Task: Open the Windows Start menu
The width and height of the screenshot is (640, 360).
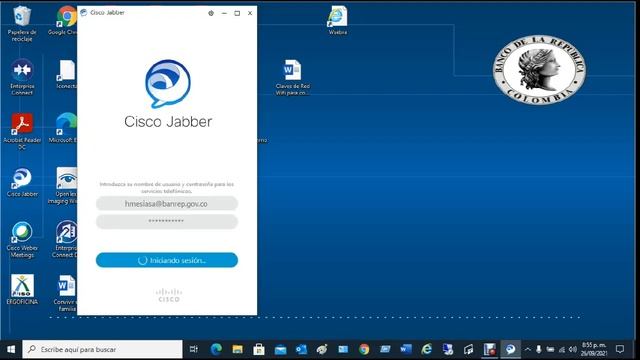Action: pos(11,349)
